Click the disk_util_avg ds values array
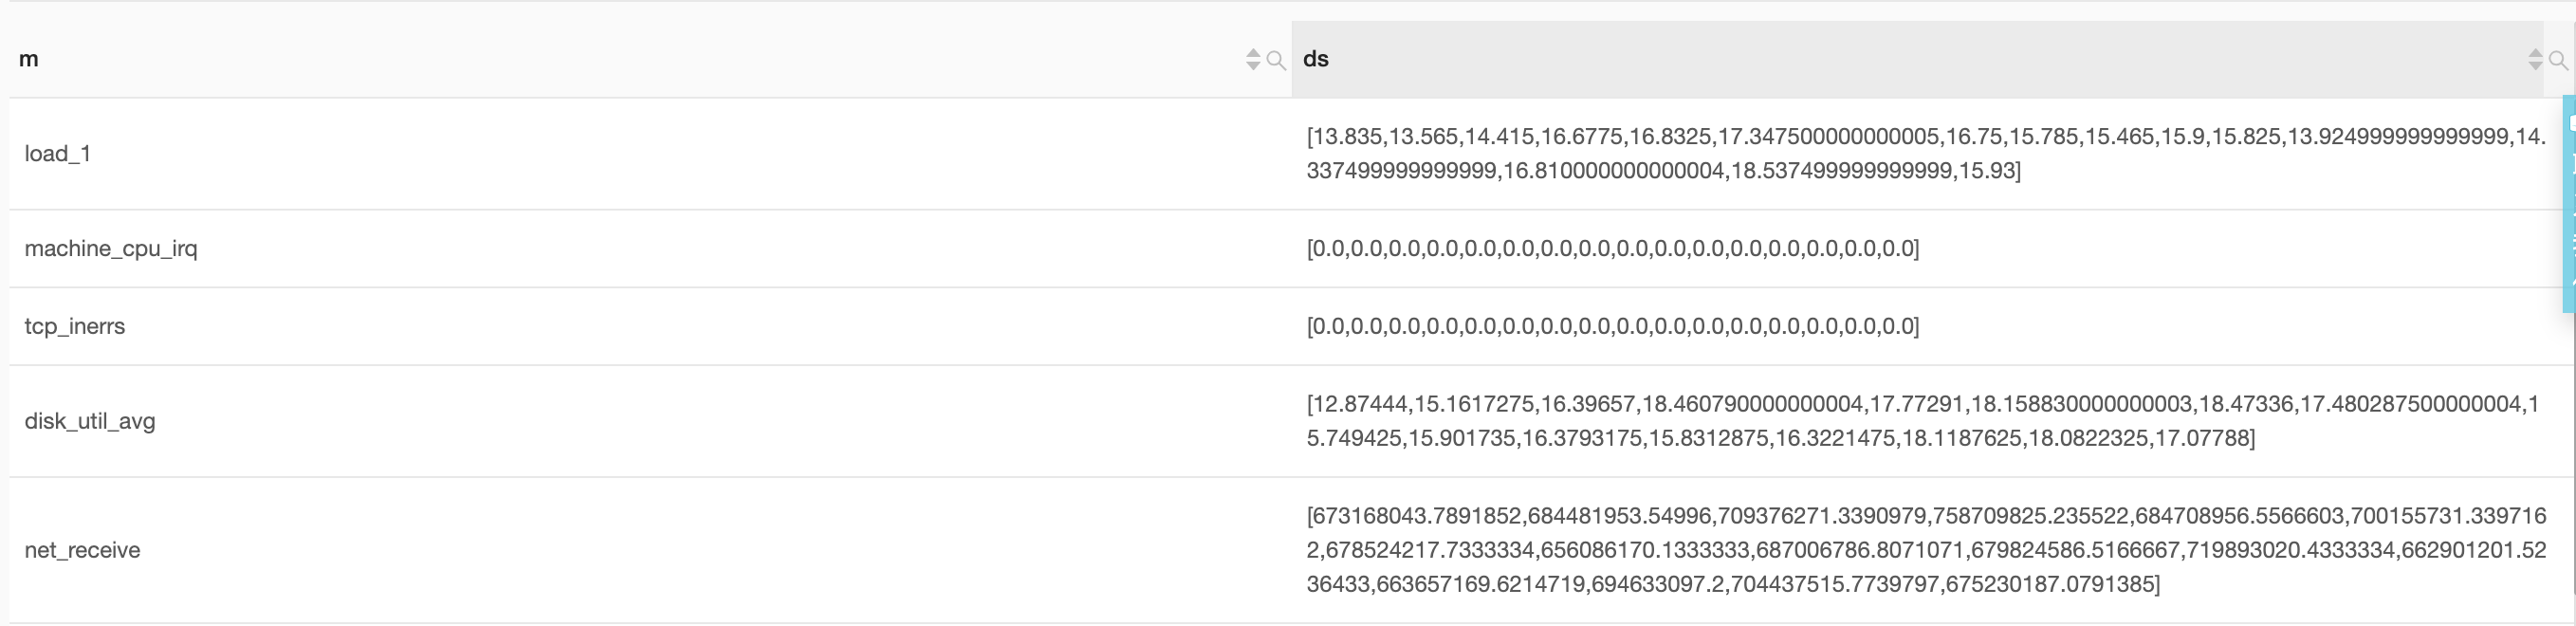The height and width of the screenshot is (626, 2576). (1923, 421)
